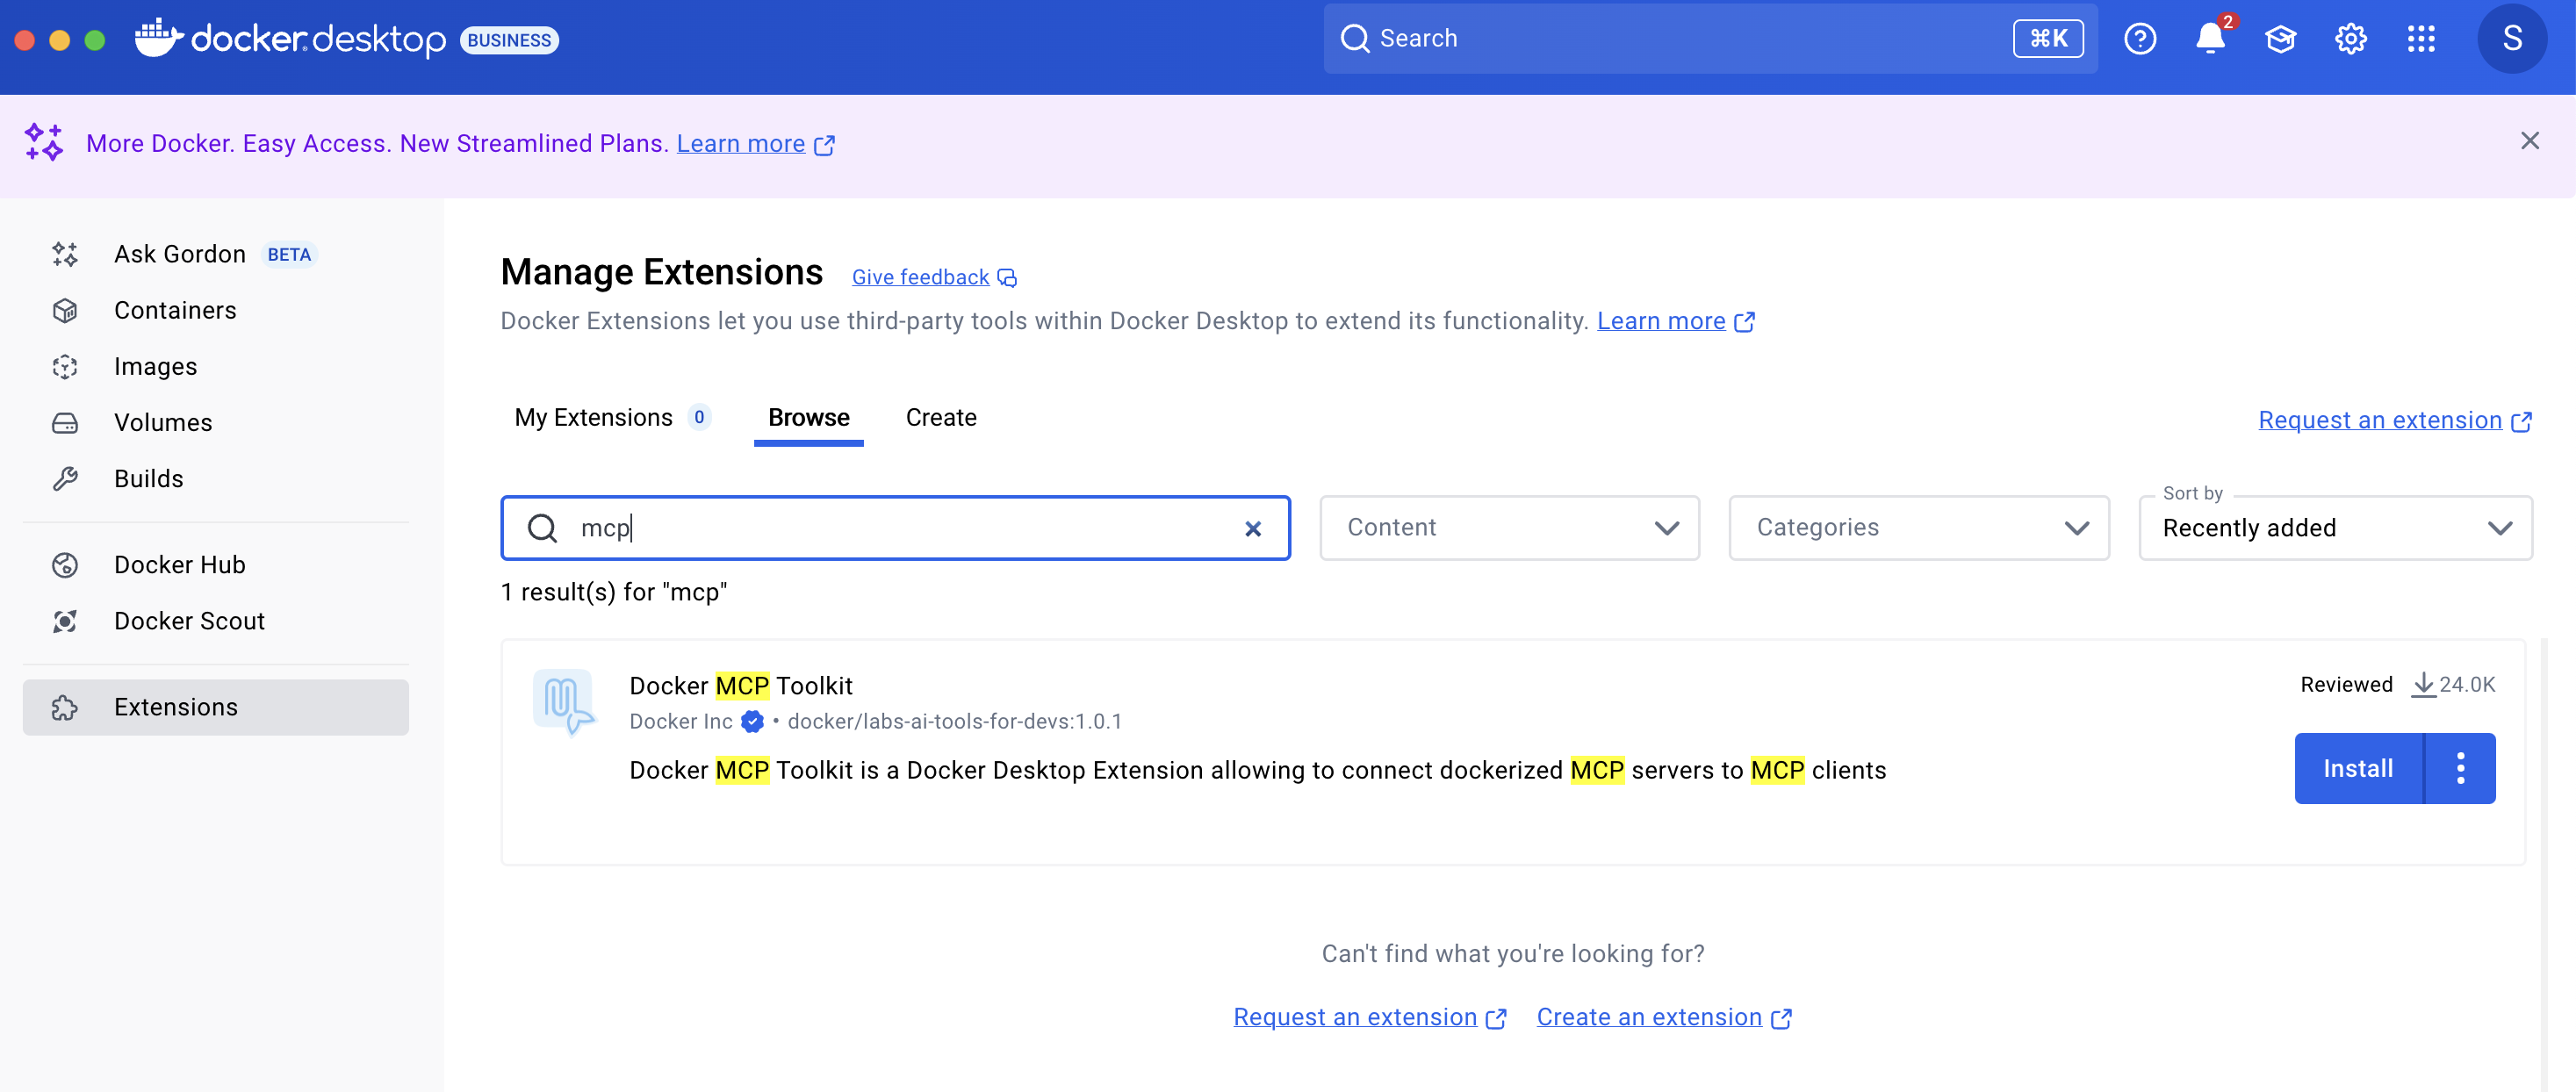Expand the Categories filter dropdown
Image resolution: width=2576 pixels, height=1092 pixels.
1919,528
